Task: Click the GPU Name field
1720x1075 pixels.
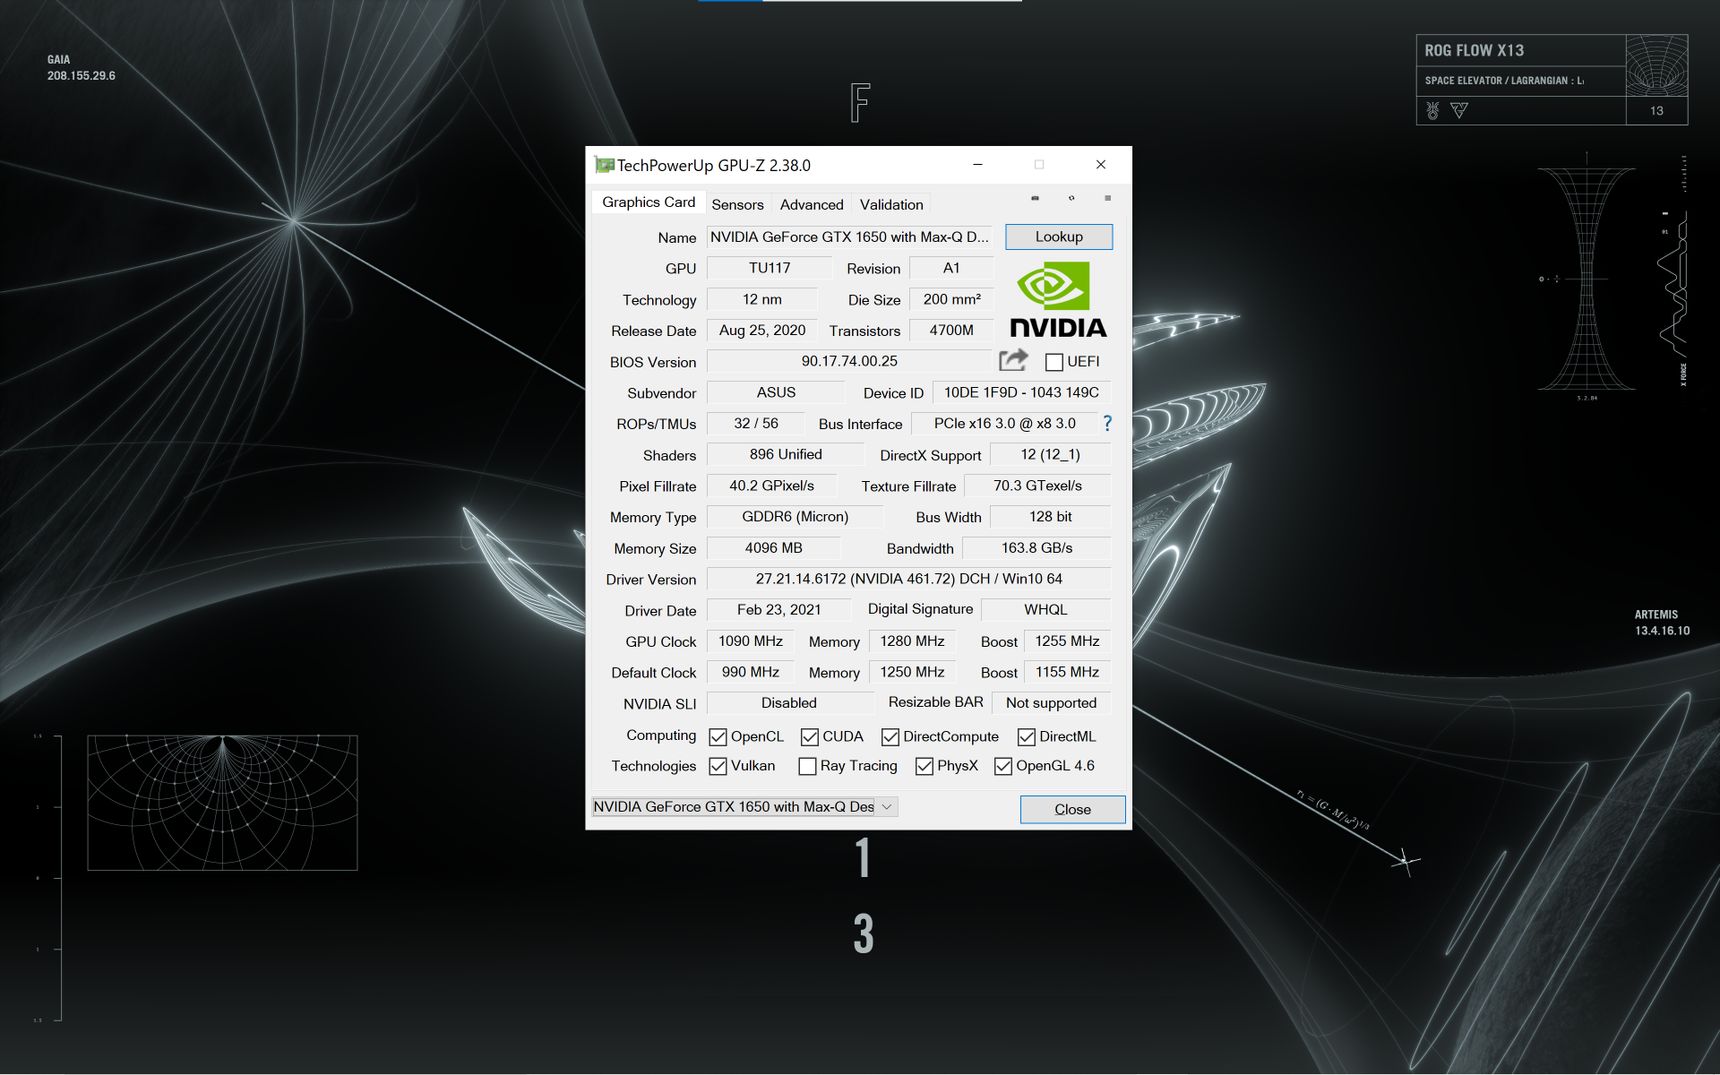Action: [849, 237]
